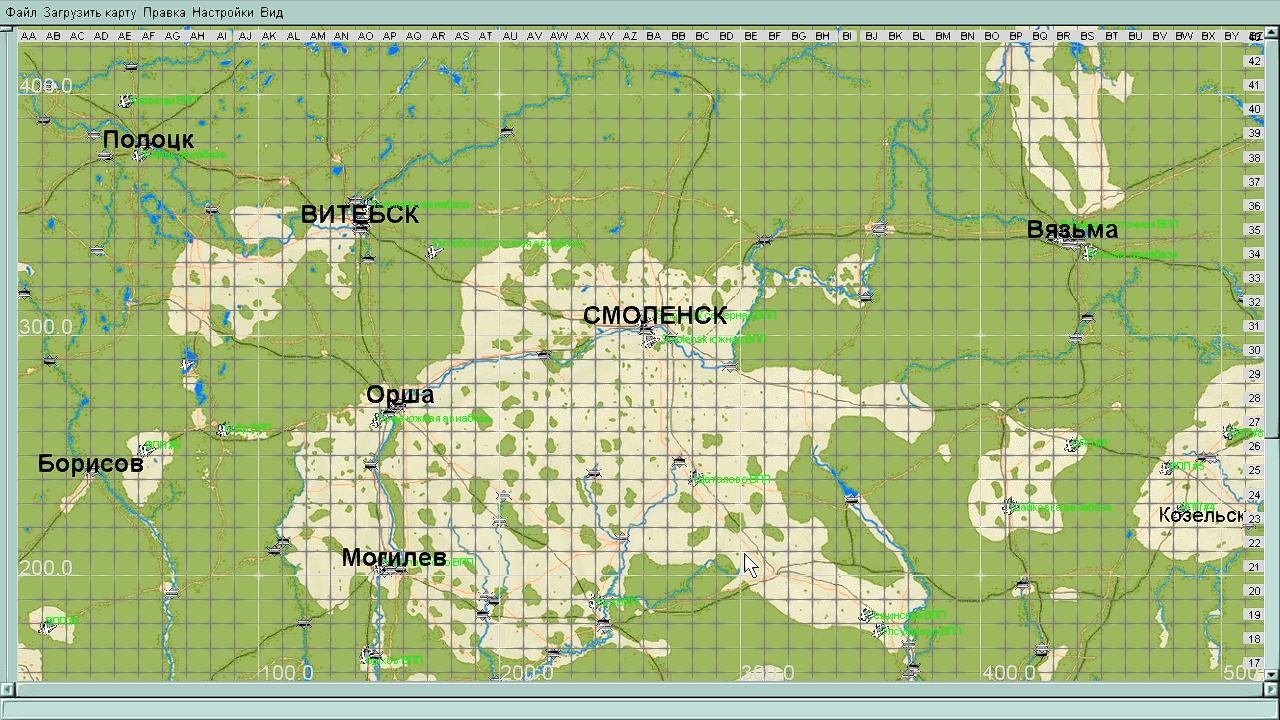This screenshot has height=720, width=1280.
Task: Select the Могилев ВПП airfield icon
Action: pyautogui.click(x=381, y=570)
